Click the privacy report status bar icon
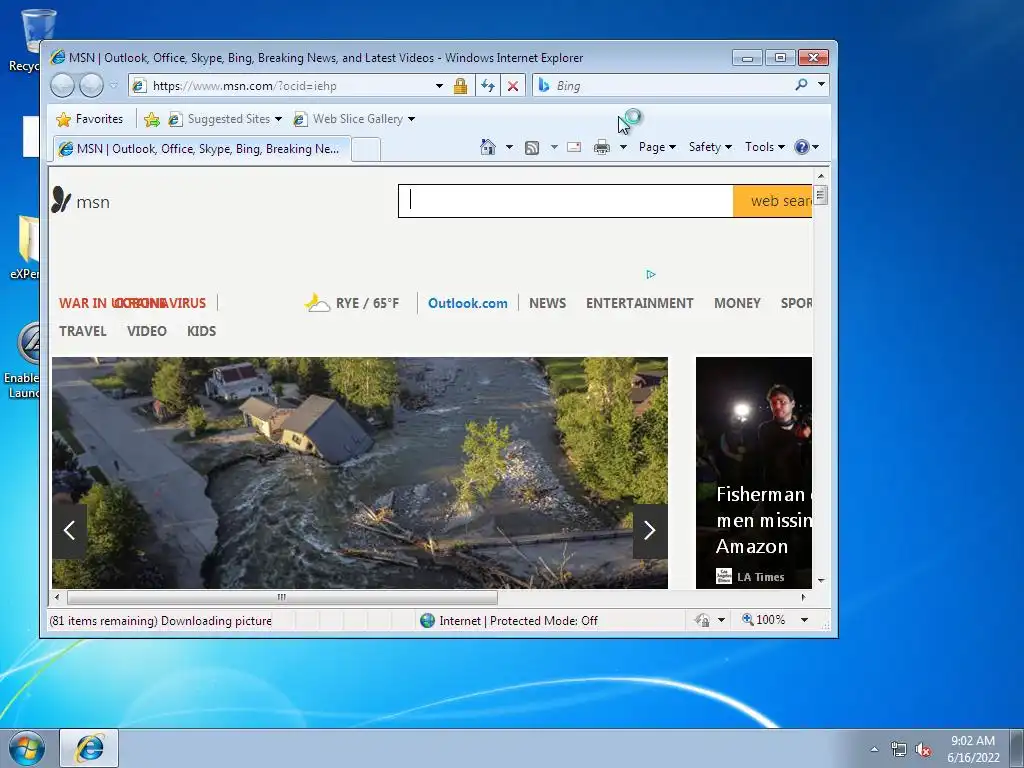The height and width of the screenshot is (768, 1024). coord(703,620)
